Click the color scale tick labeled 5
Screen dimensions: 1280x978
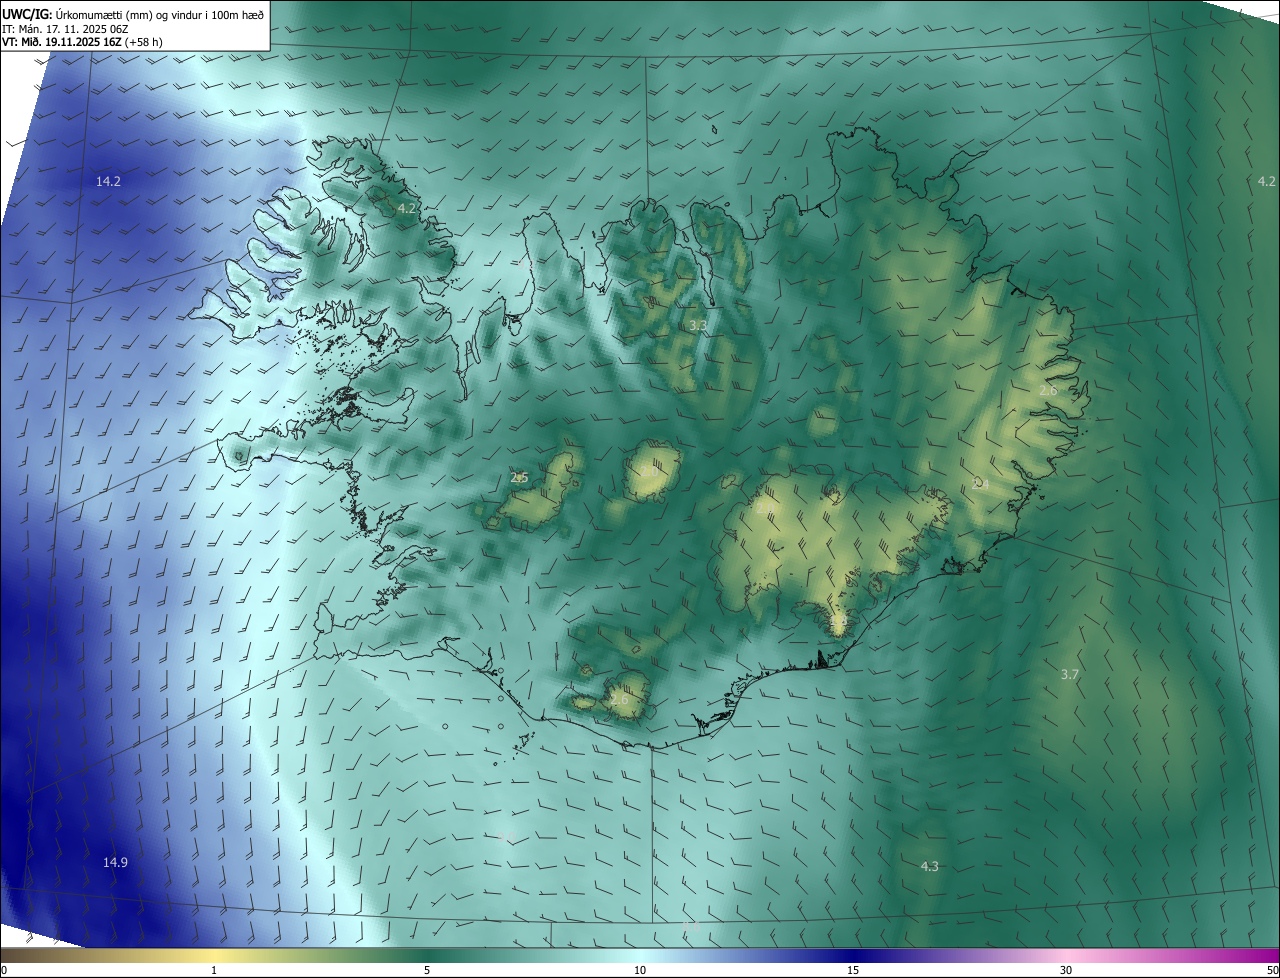pyautogui.click(x=427, y=970)
